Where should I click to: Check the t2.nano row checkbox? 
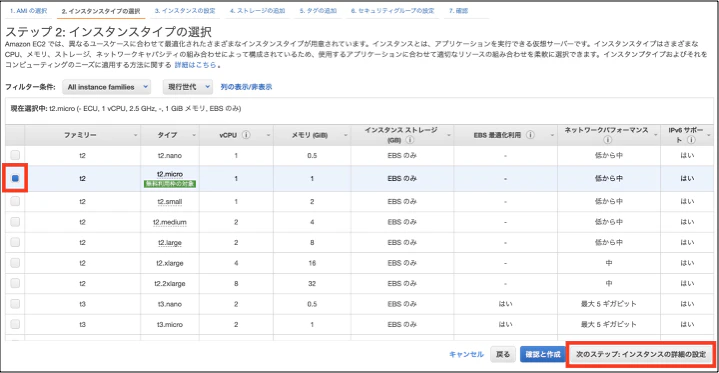click(x=15, y=155)
